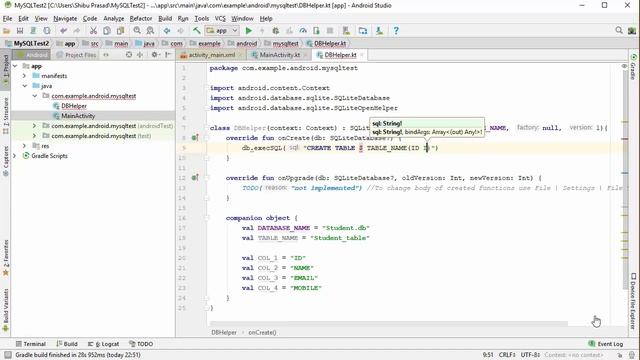
Task: Toggle the Favorites side panel
Action: pos(5,258)
